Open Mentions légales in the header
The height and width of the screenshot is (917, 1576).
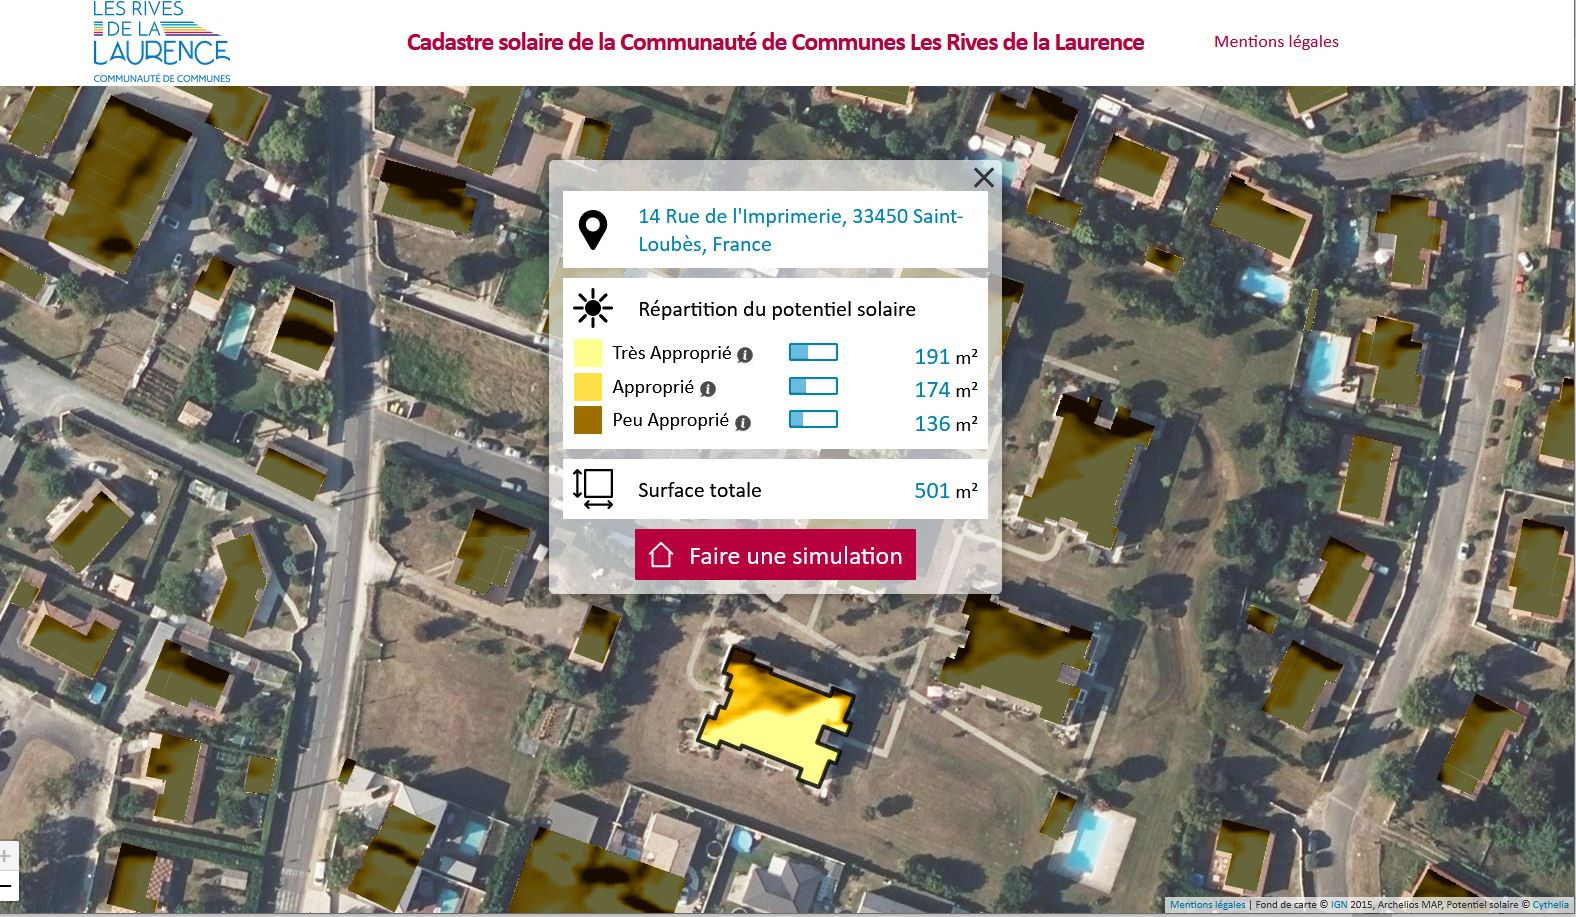(1276, 41)
